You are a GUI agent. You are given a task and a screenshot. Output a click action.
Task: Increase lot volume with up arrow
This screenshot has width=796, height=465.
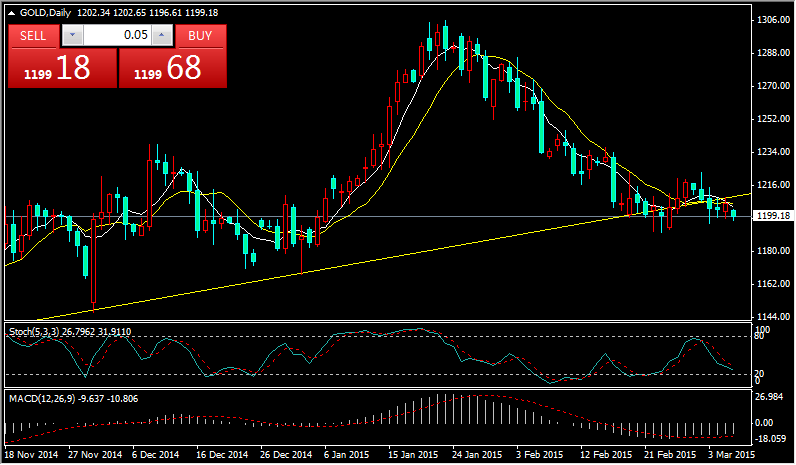162,35
